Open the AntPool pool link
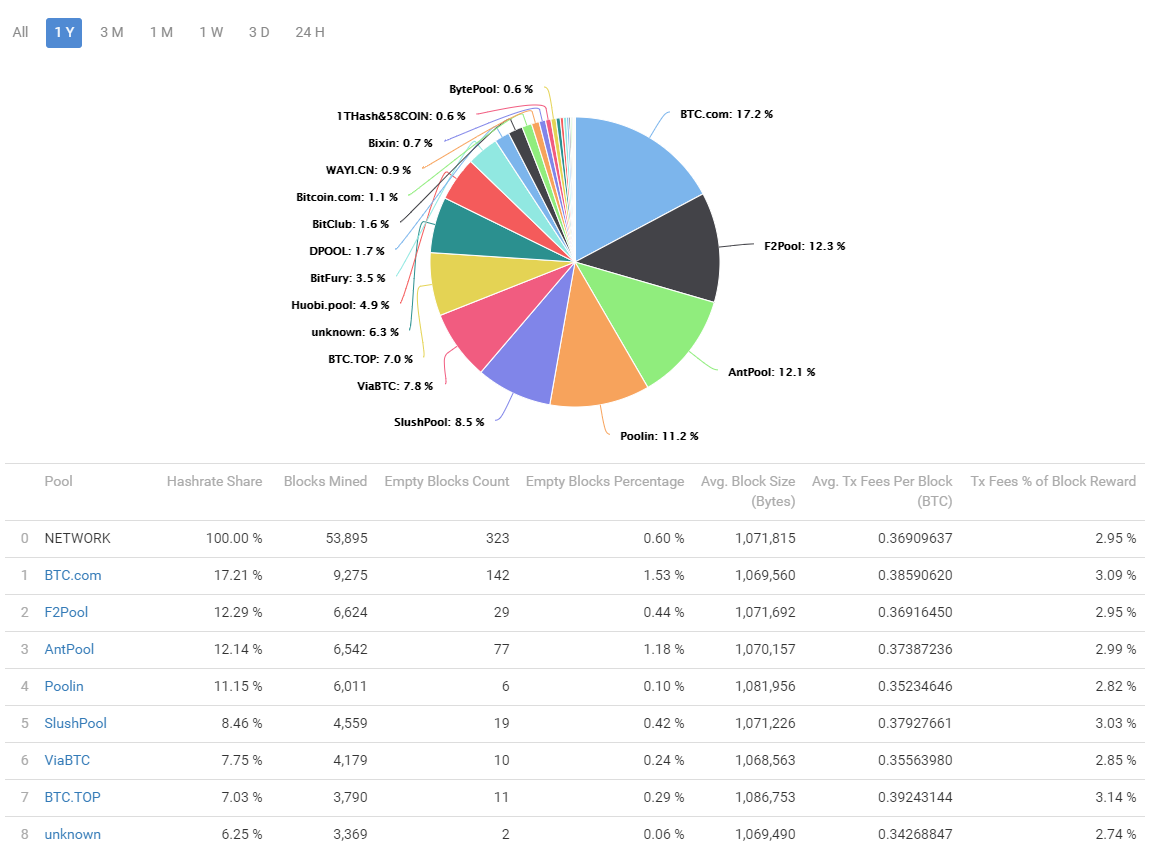 click(69, 649)
